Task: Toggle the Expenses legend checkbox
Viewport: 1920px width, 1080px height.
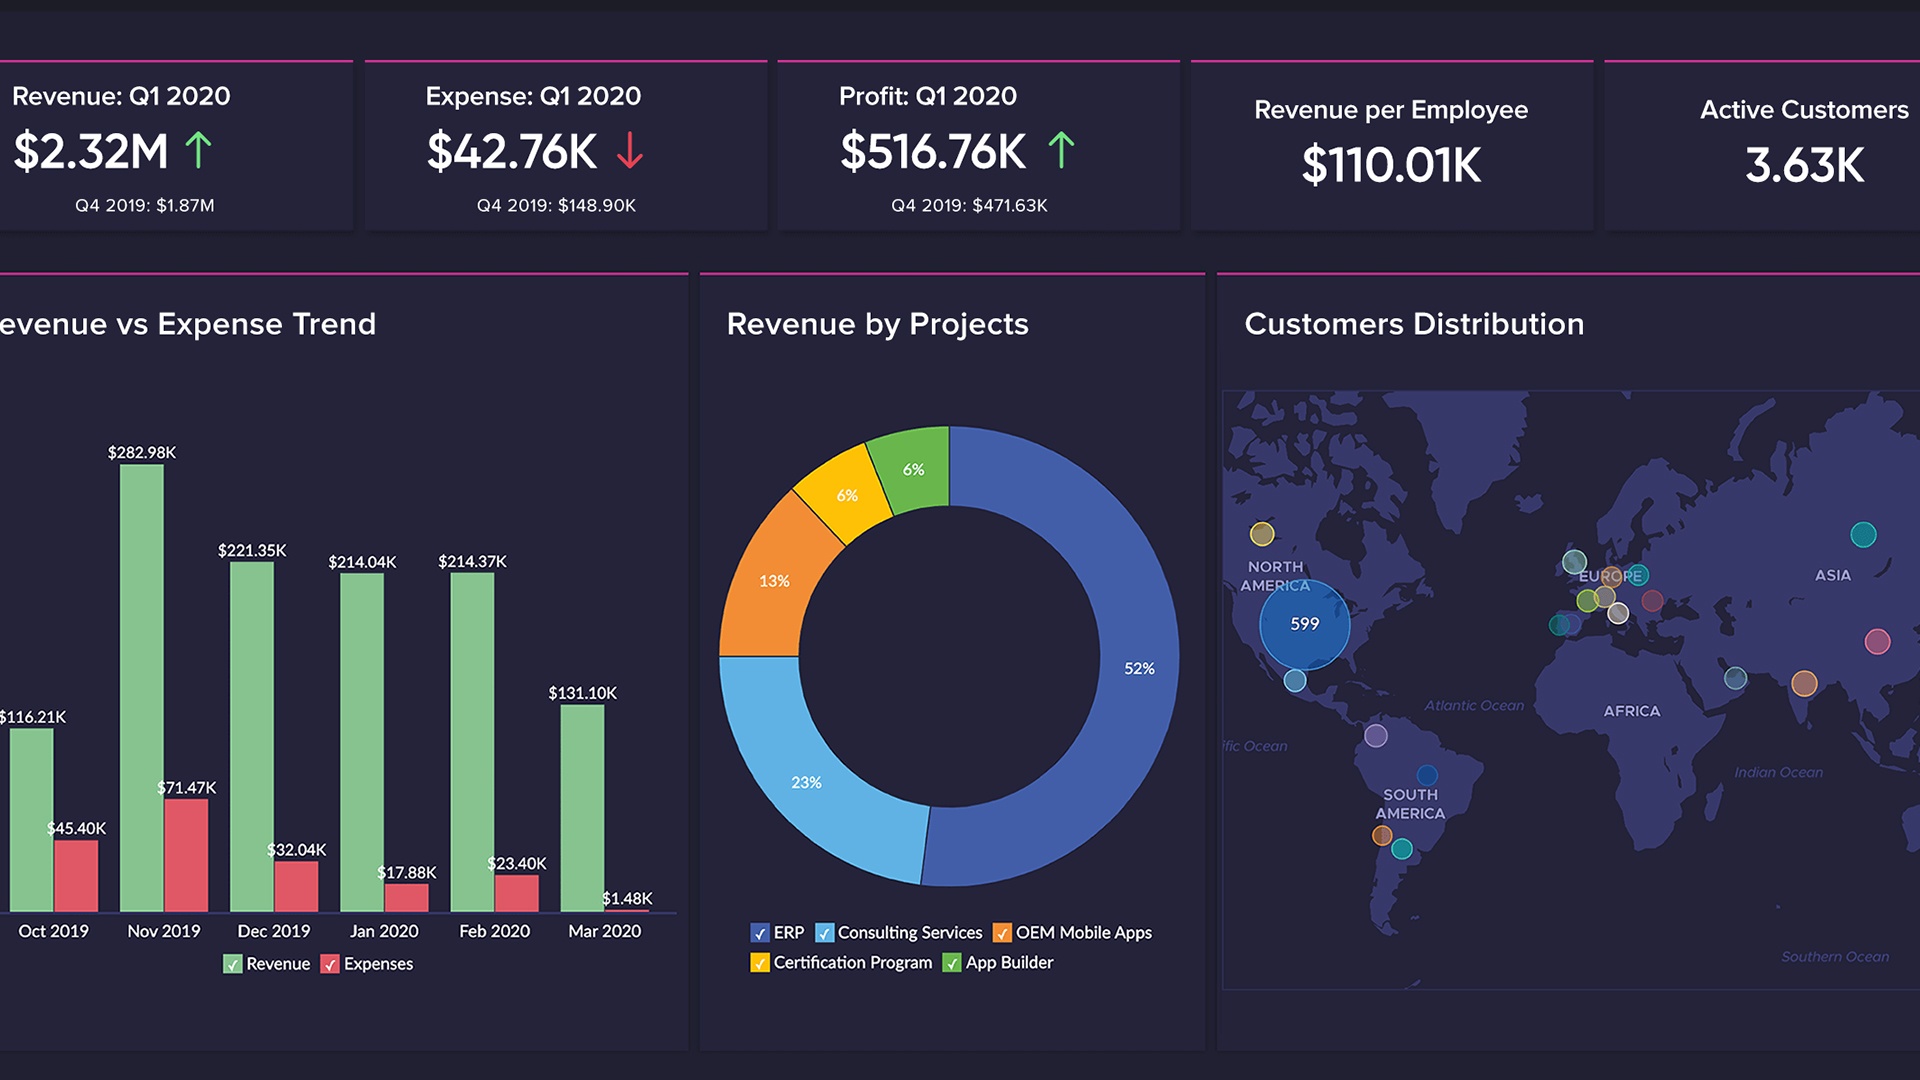Action: point(330,964)
